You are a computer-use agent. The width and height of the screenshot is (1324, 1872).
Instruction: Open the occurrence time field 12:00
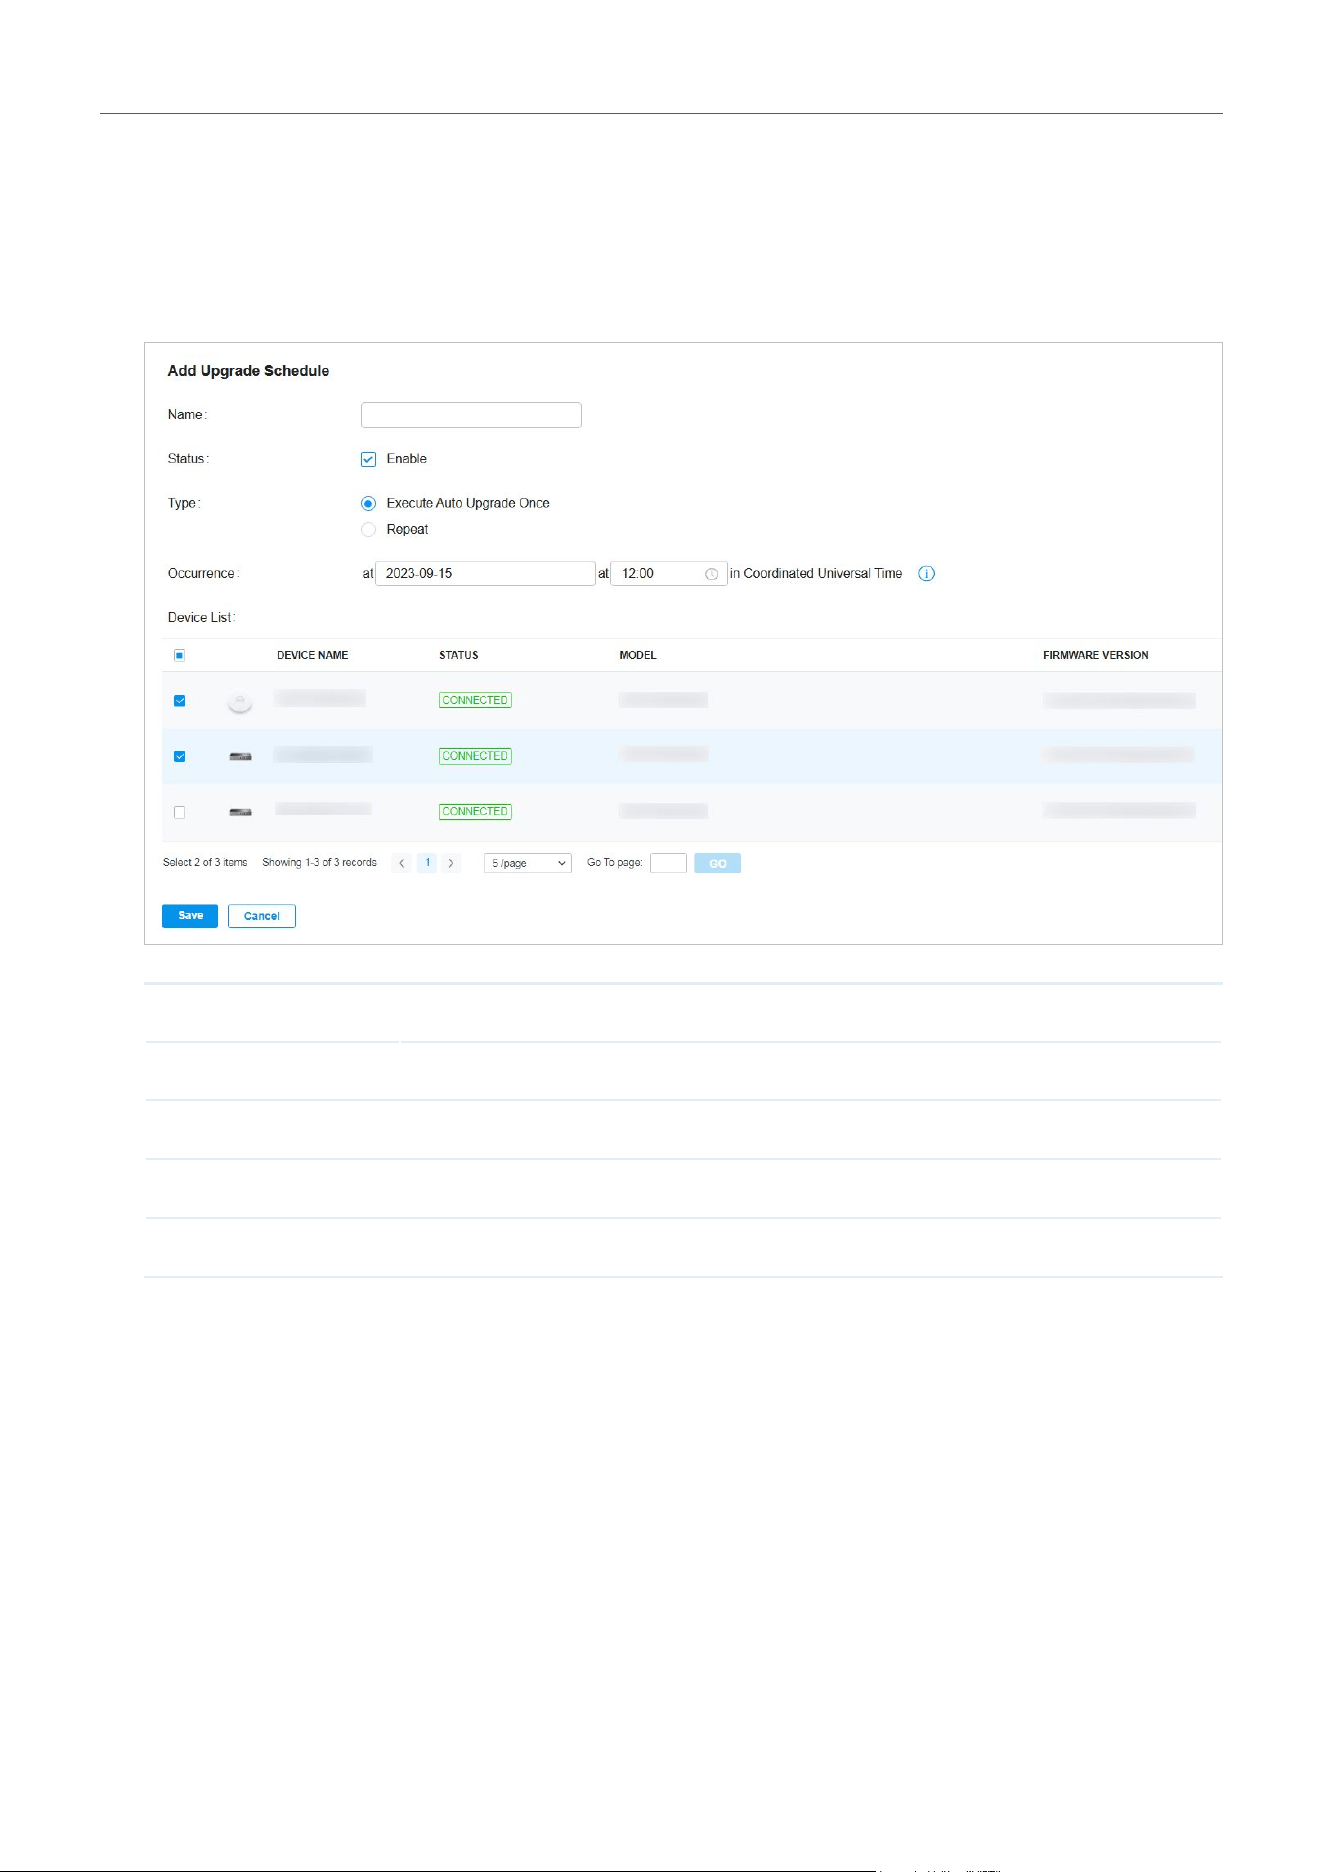point(668,574)
